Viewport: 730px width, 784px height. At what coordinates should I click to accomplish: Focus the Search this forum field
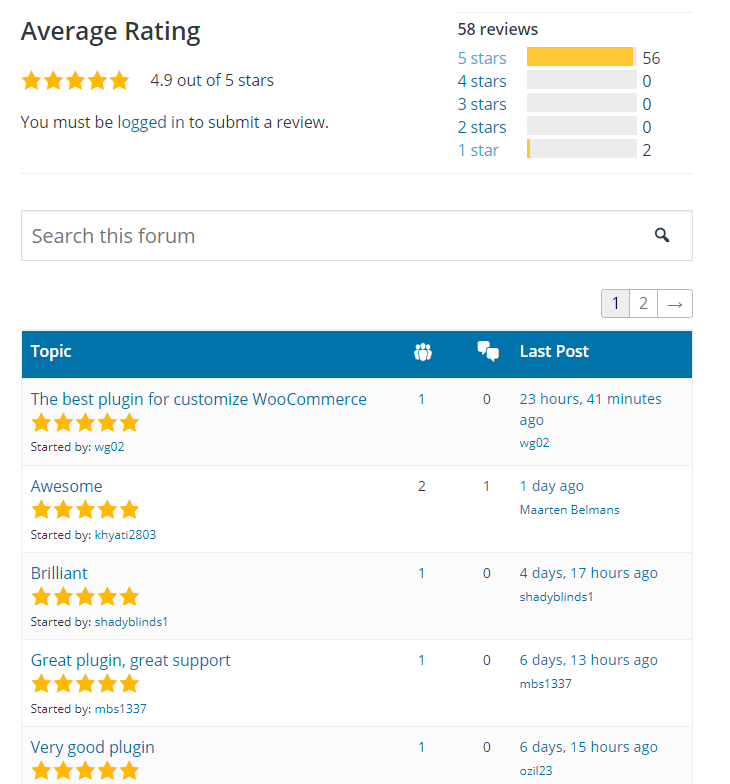356,236
